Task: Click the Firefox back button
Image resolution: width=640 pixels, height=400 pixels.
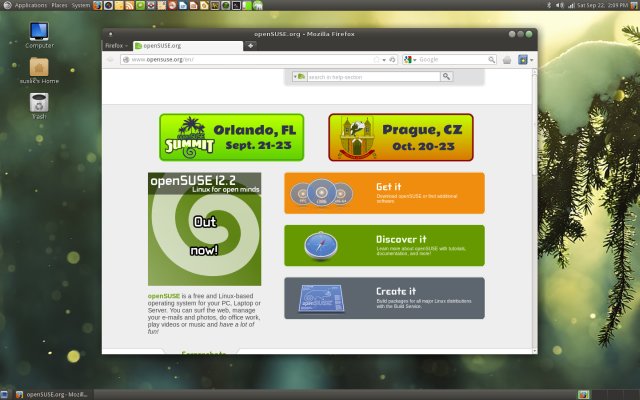Action: [x=110, y=60]
